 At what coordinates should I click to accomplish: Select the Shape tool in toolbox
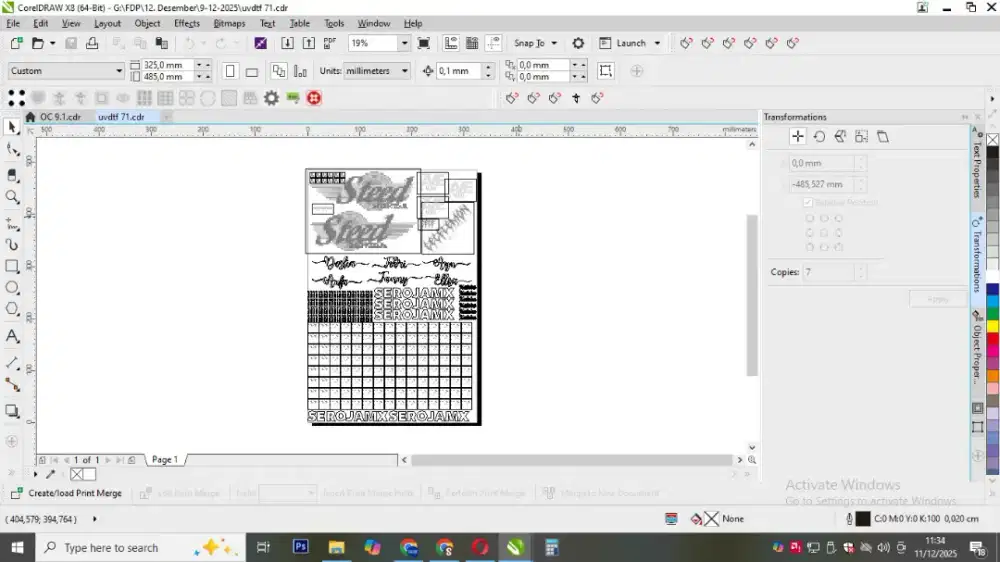(11, 150)
